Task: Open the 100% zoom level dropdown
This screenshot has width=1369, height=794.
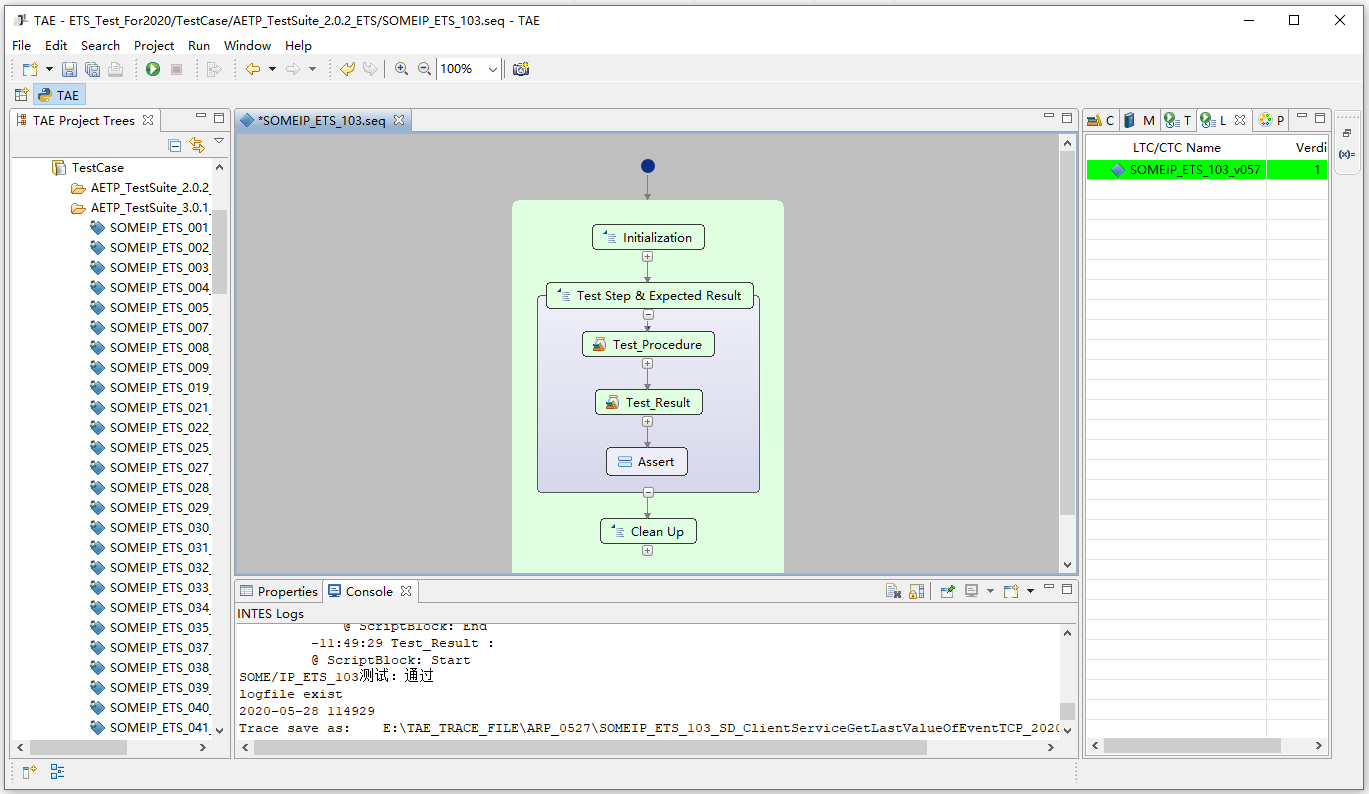Action: click(x=492, y=69)
